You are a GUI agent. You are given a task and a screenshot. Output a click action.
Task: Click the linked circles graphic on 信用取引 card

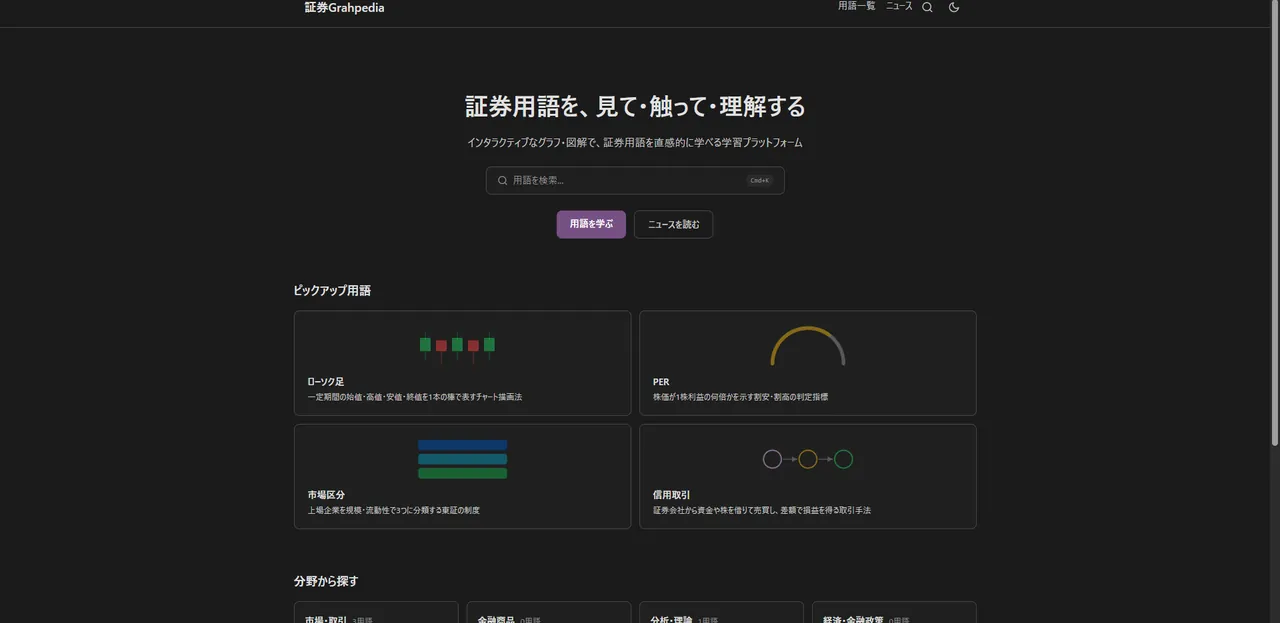point(808,458)
